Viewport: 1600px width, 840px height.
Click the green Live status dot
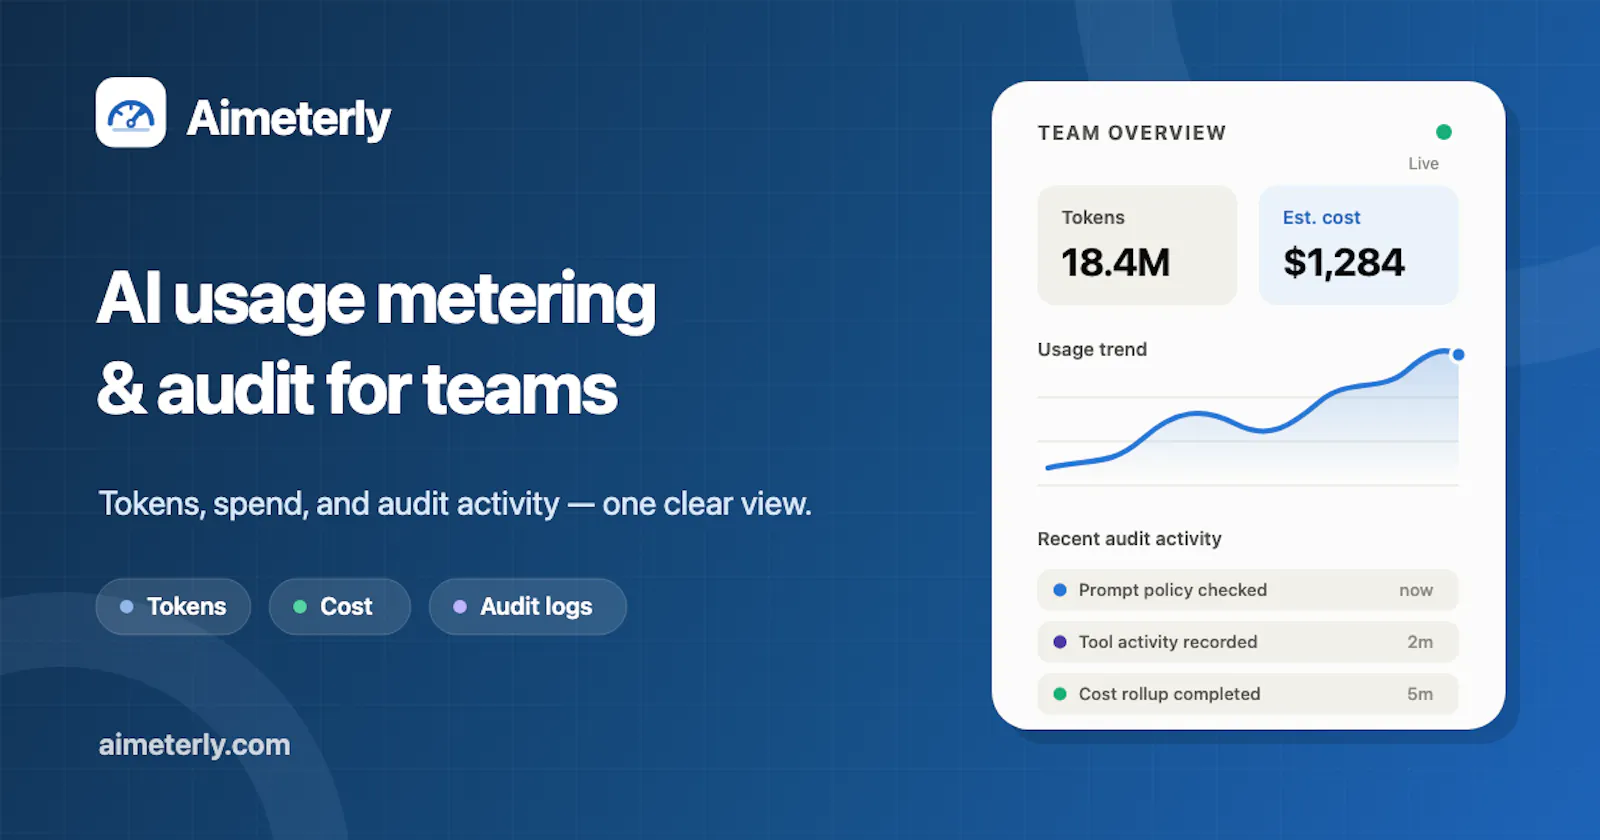coord(1444,132)
